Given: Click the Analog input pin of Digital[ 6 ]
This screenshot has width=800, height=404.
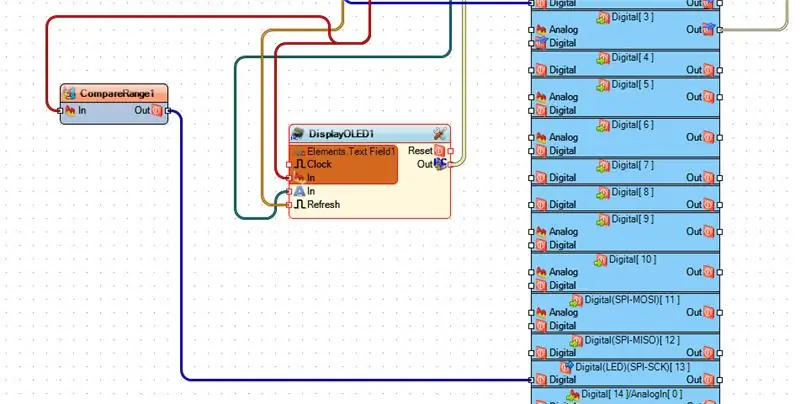Looking at the screenshot, I should point(531,137).
